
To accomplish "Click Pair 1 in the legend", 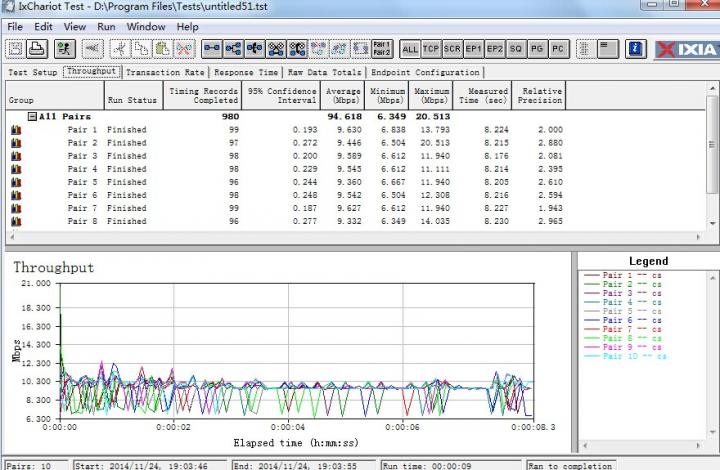I will tap(623, 275).
